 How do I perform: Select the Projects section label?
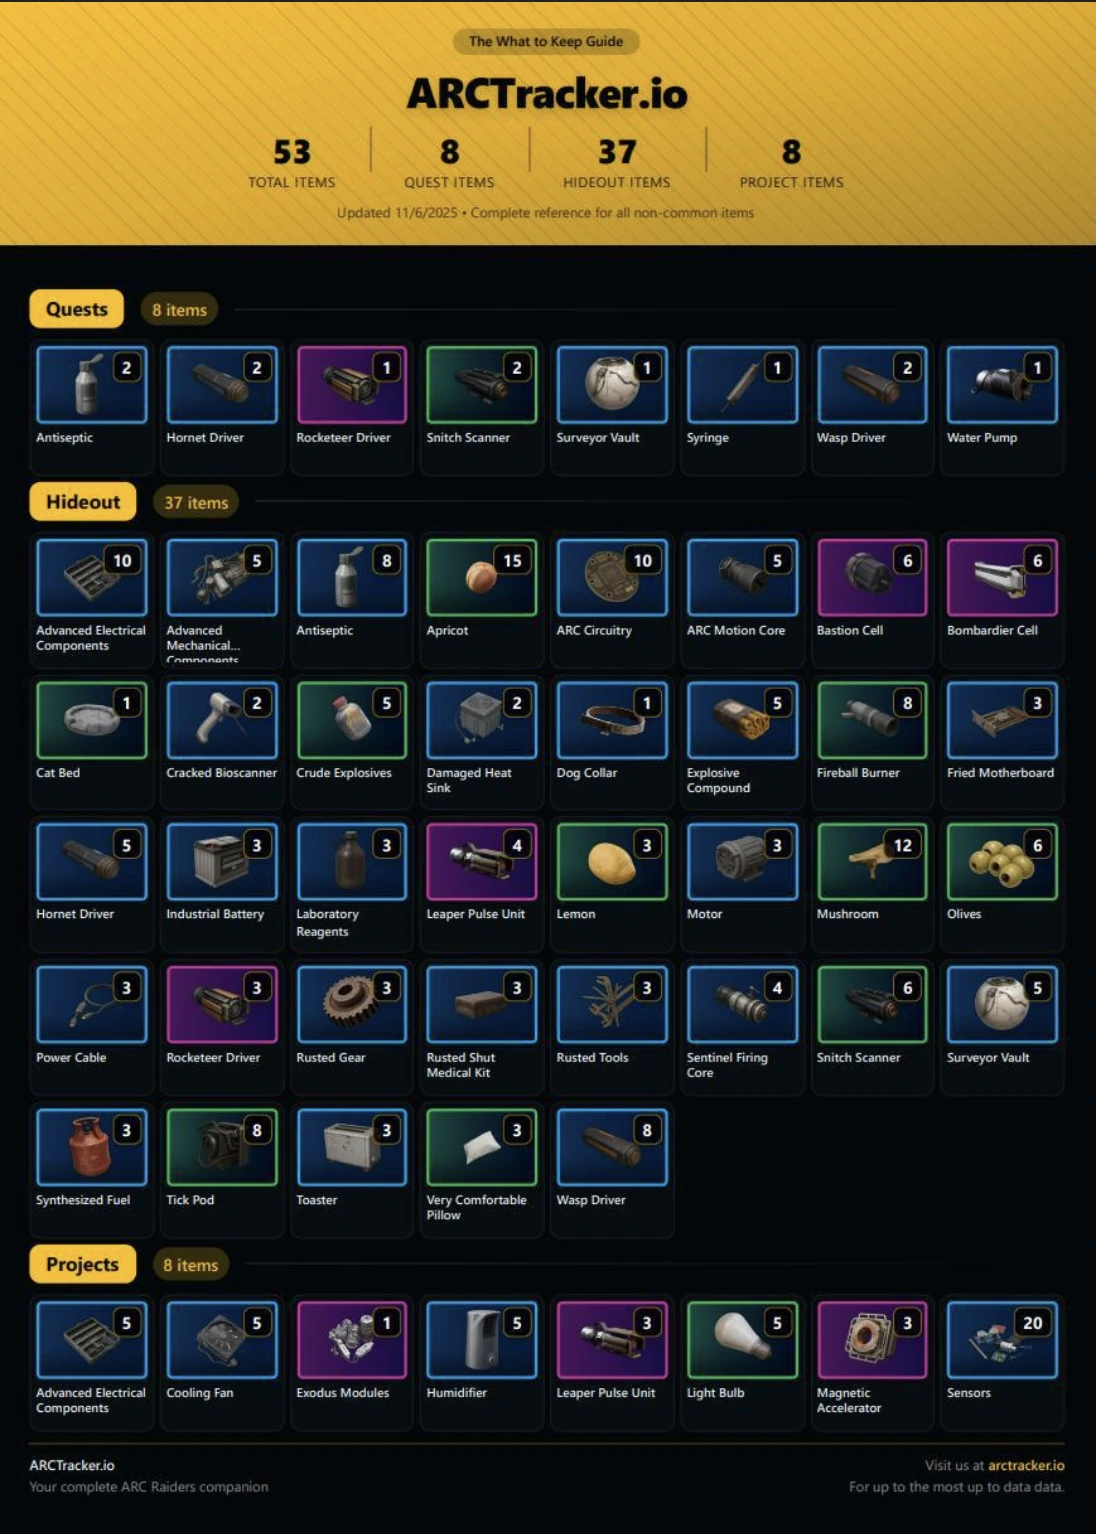pyautogui.click(x=82, y=1264)
